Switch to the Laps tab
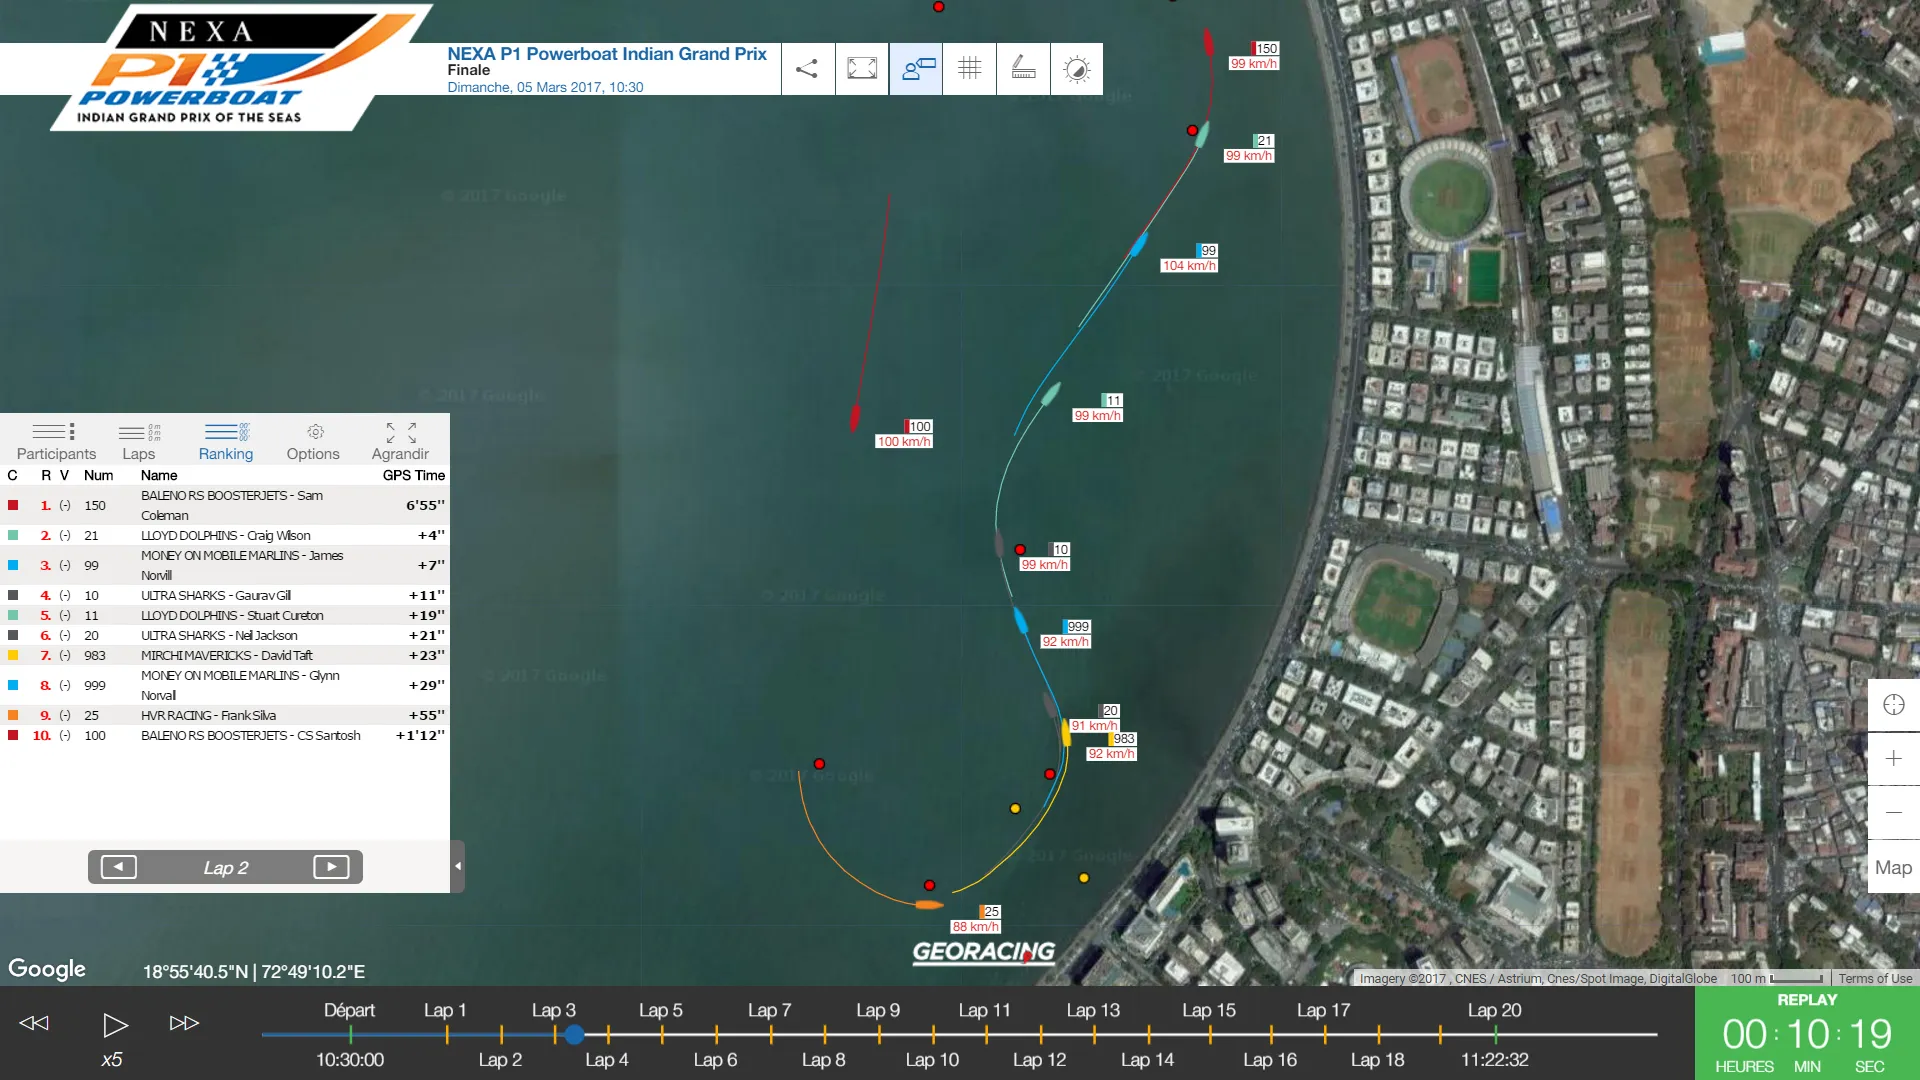The width and height of the screenshot is (1920, 1080). click(x=139, y=441)
